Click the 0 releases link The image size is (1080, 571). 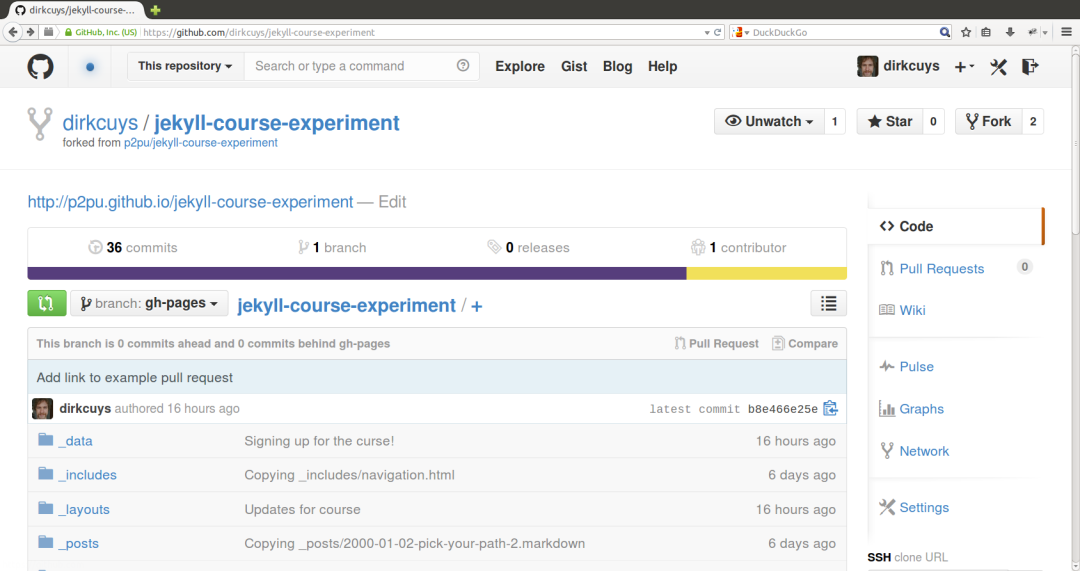pyautogui.click(x=528, y=247)
